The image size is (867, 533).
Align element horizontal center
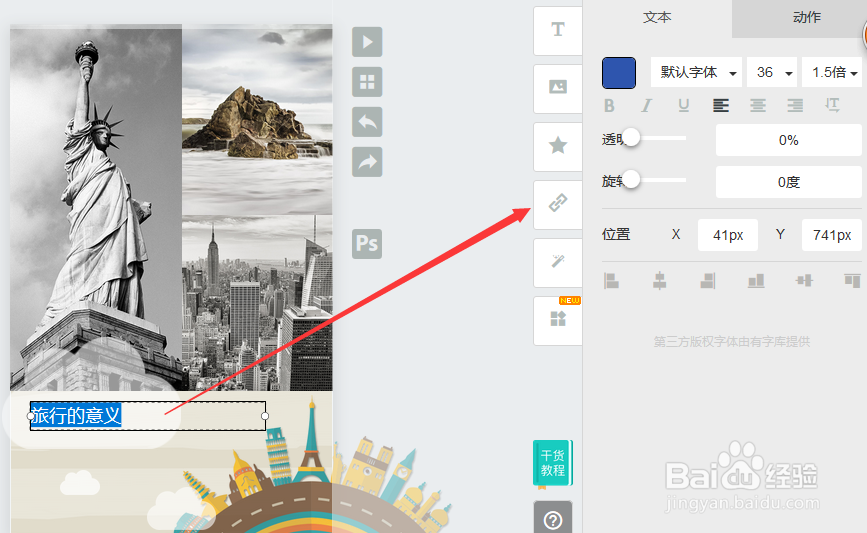[659, 281]
